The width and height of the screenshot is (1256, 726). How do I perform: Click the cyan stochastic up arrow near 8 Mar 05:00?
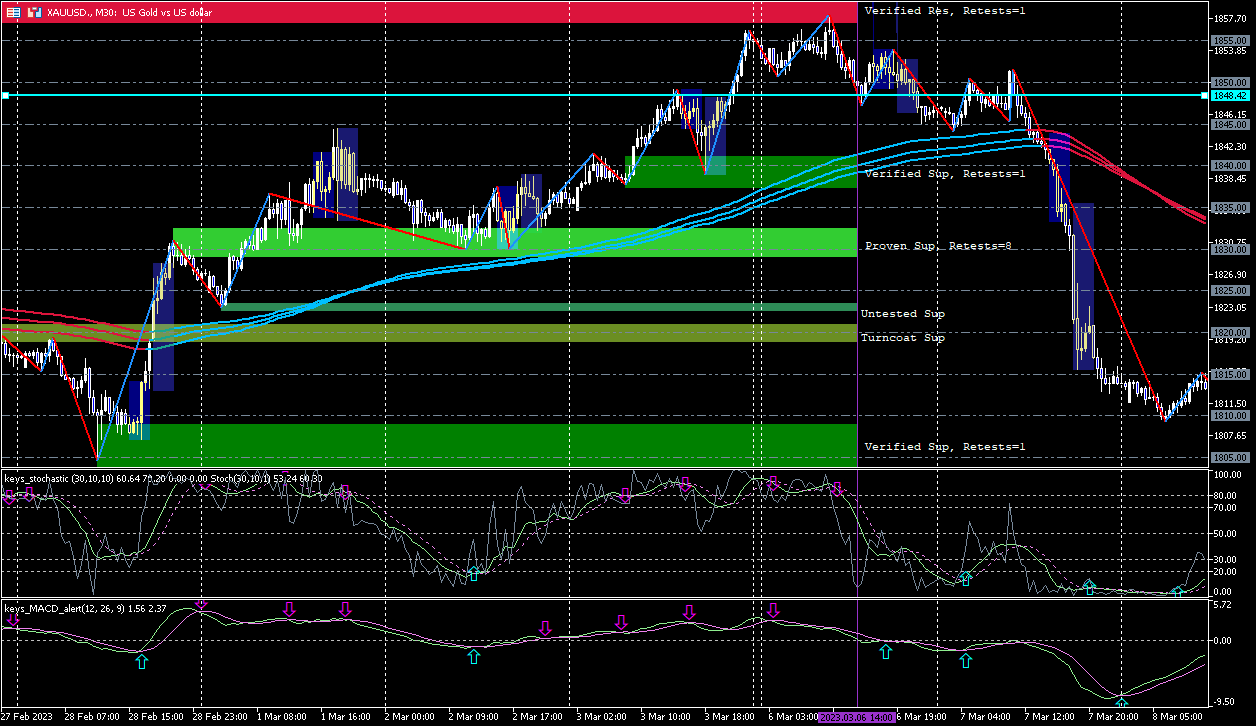pos(1178,592)
